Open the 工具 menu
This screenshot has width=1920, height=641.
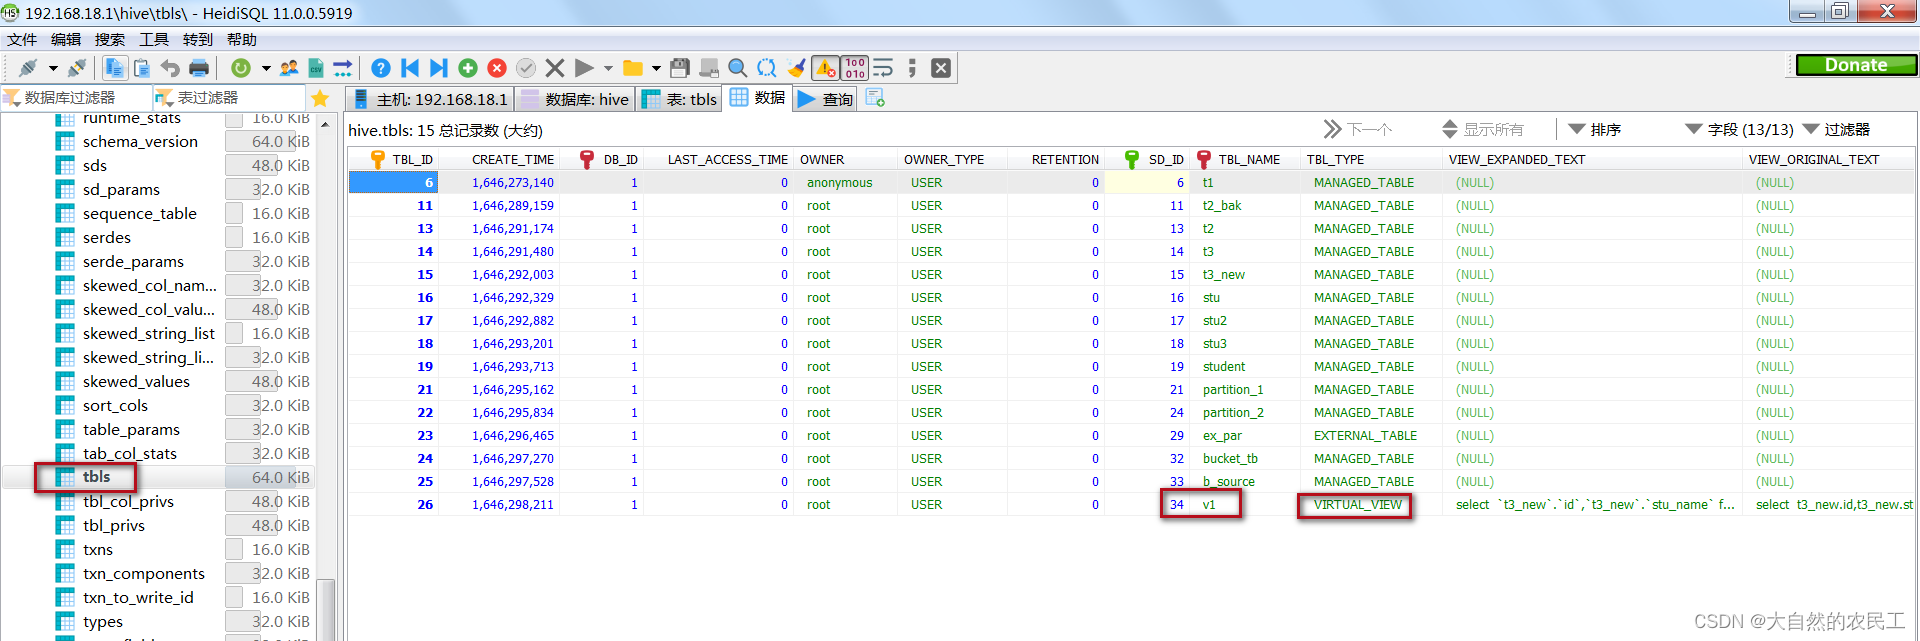154,40
